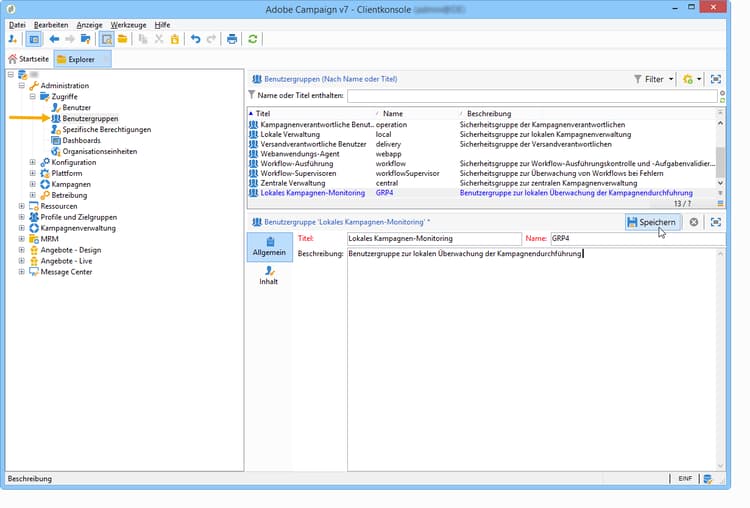Click the new item star icon above list
This screenshot has width=750, height=508.
[688, 79]
